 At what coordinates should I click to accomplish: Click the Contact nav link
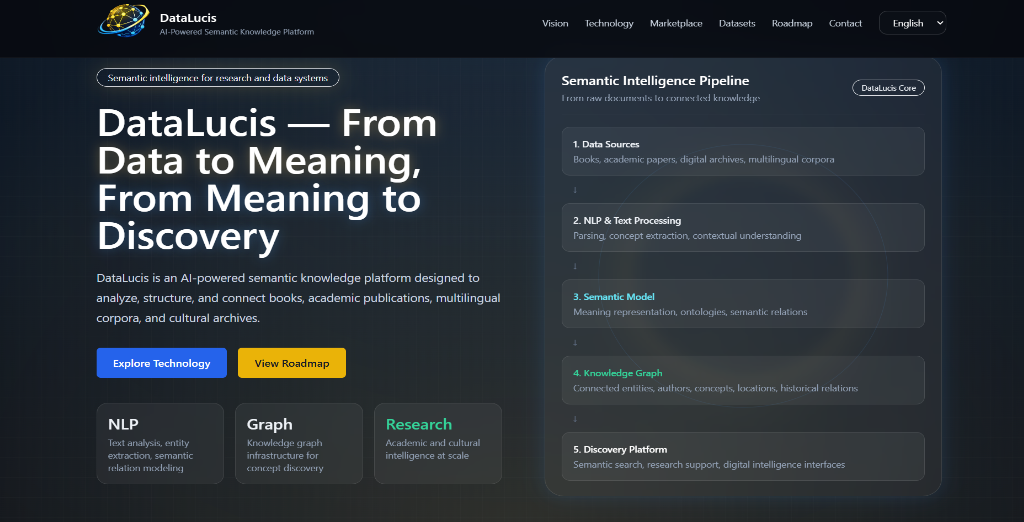[x=845, y=23]
